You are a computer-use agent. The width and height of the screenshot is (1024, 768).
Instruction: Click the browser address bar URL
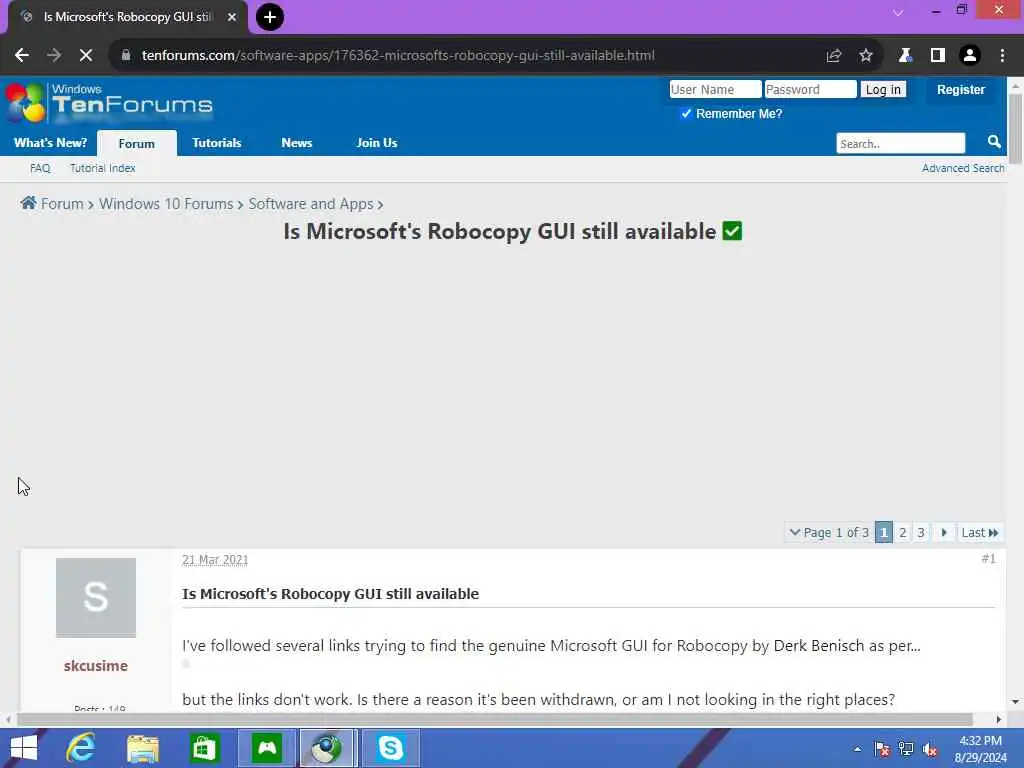(x=398, y=56)
